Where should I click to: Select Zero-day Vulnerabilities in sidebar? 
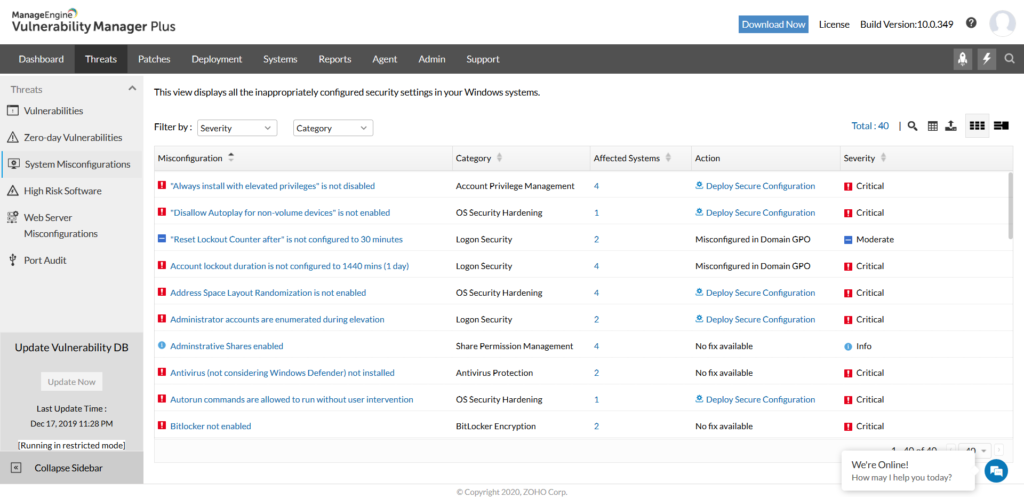[x=73, y=138]
